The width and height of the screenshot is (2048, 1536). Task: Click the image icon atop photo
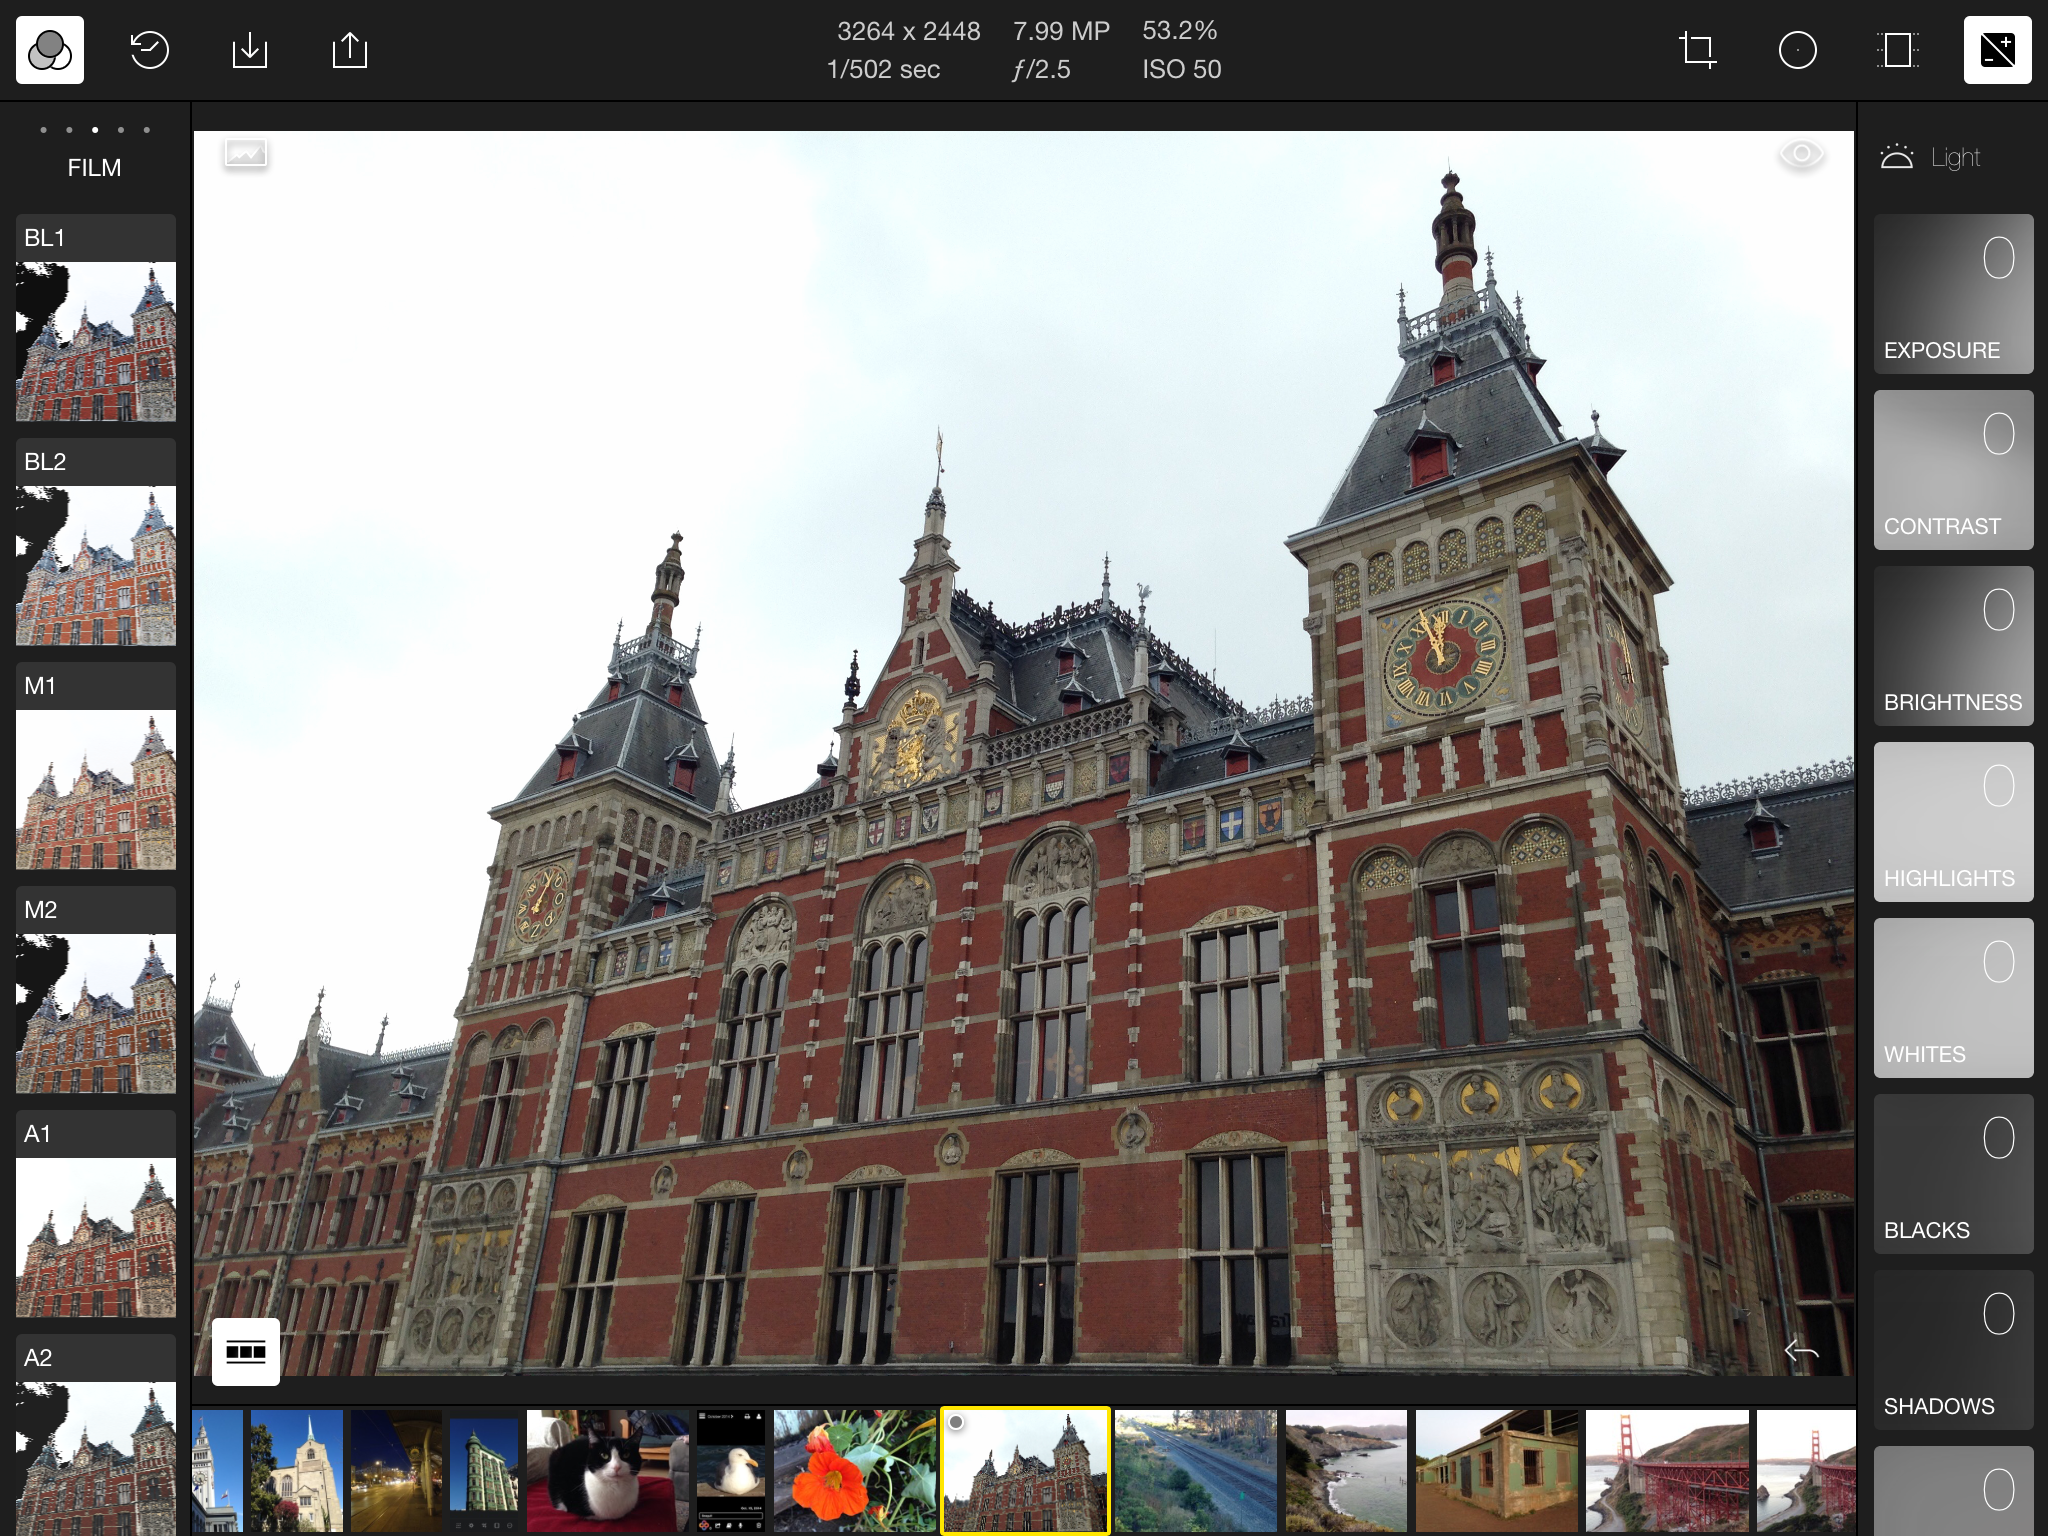point(246,154)
